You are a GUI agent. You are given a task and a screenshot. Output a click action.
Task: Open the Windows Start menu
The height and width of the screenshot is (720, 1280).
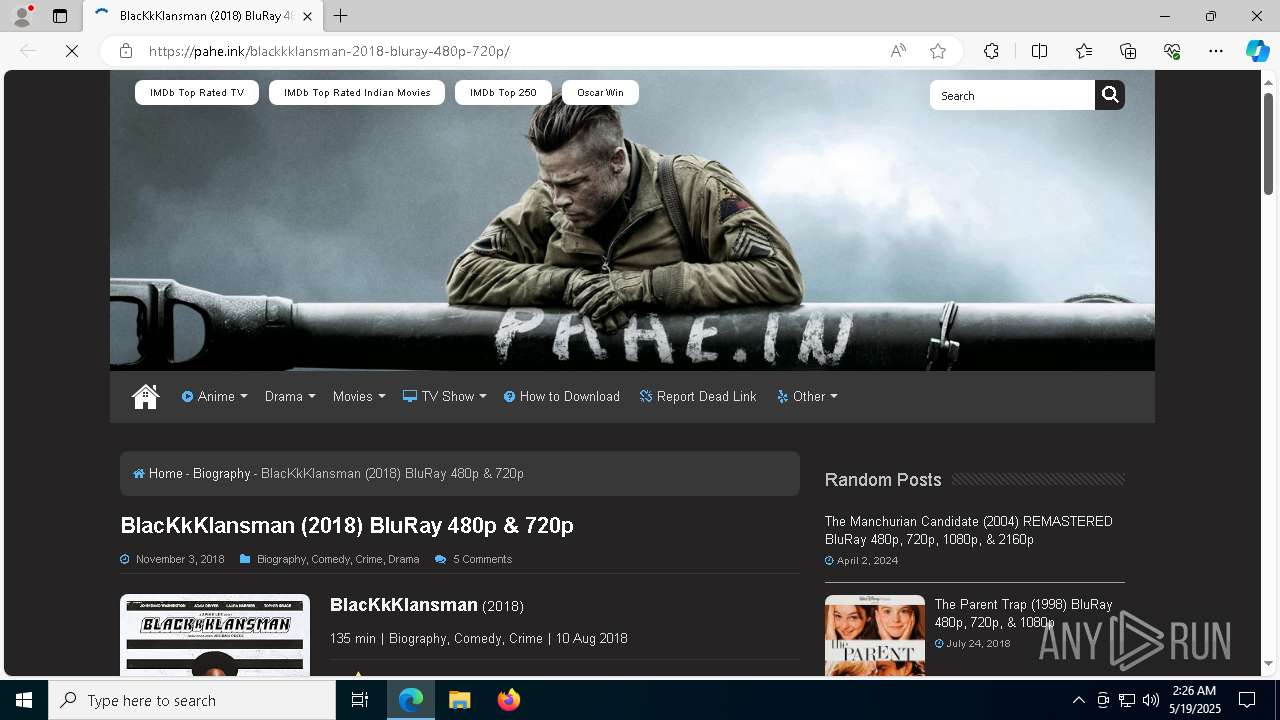click(24, 700)
